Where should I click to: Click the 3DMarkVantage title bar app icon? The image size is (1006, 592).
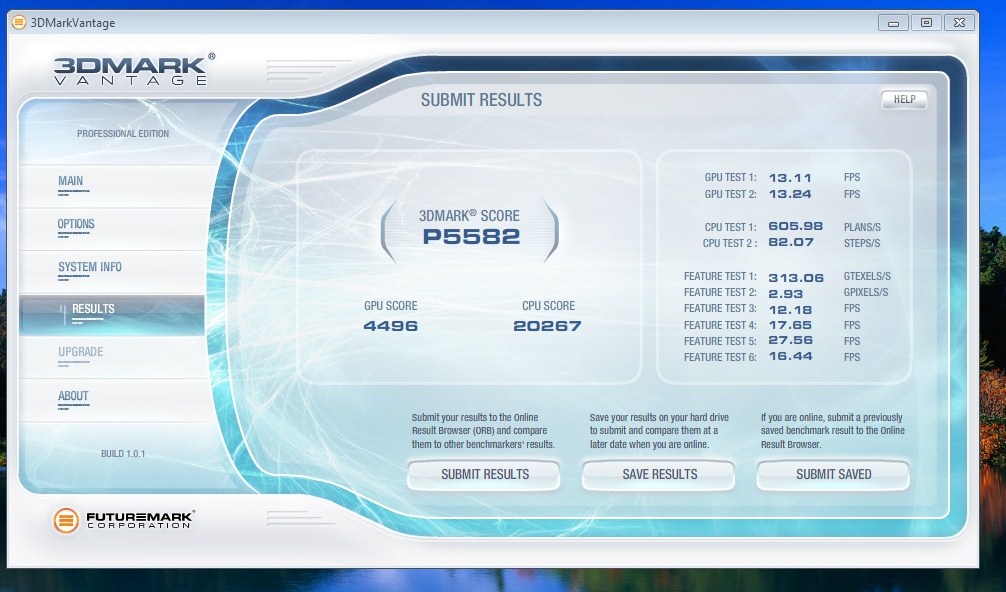(19, 22)
